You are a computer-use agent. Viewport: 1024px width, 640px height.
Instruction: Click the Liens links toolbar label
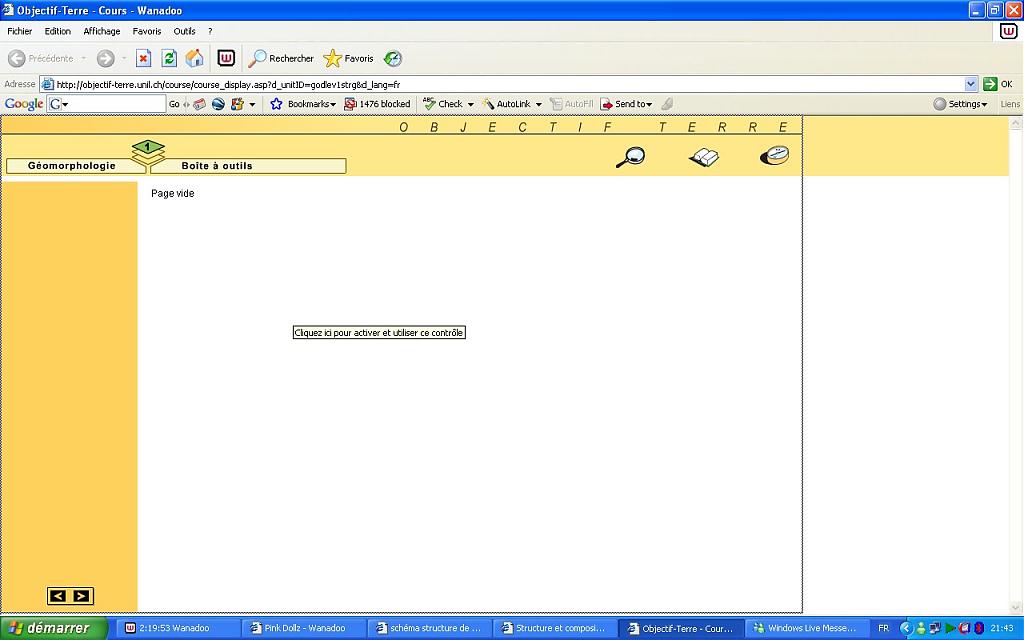(1010, 104)
